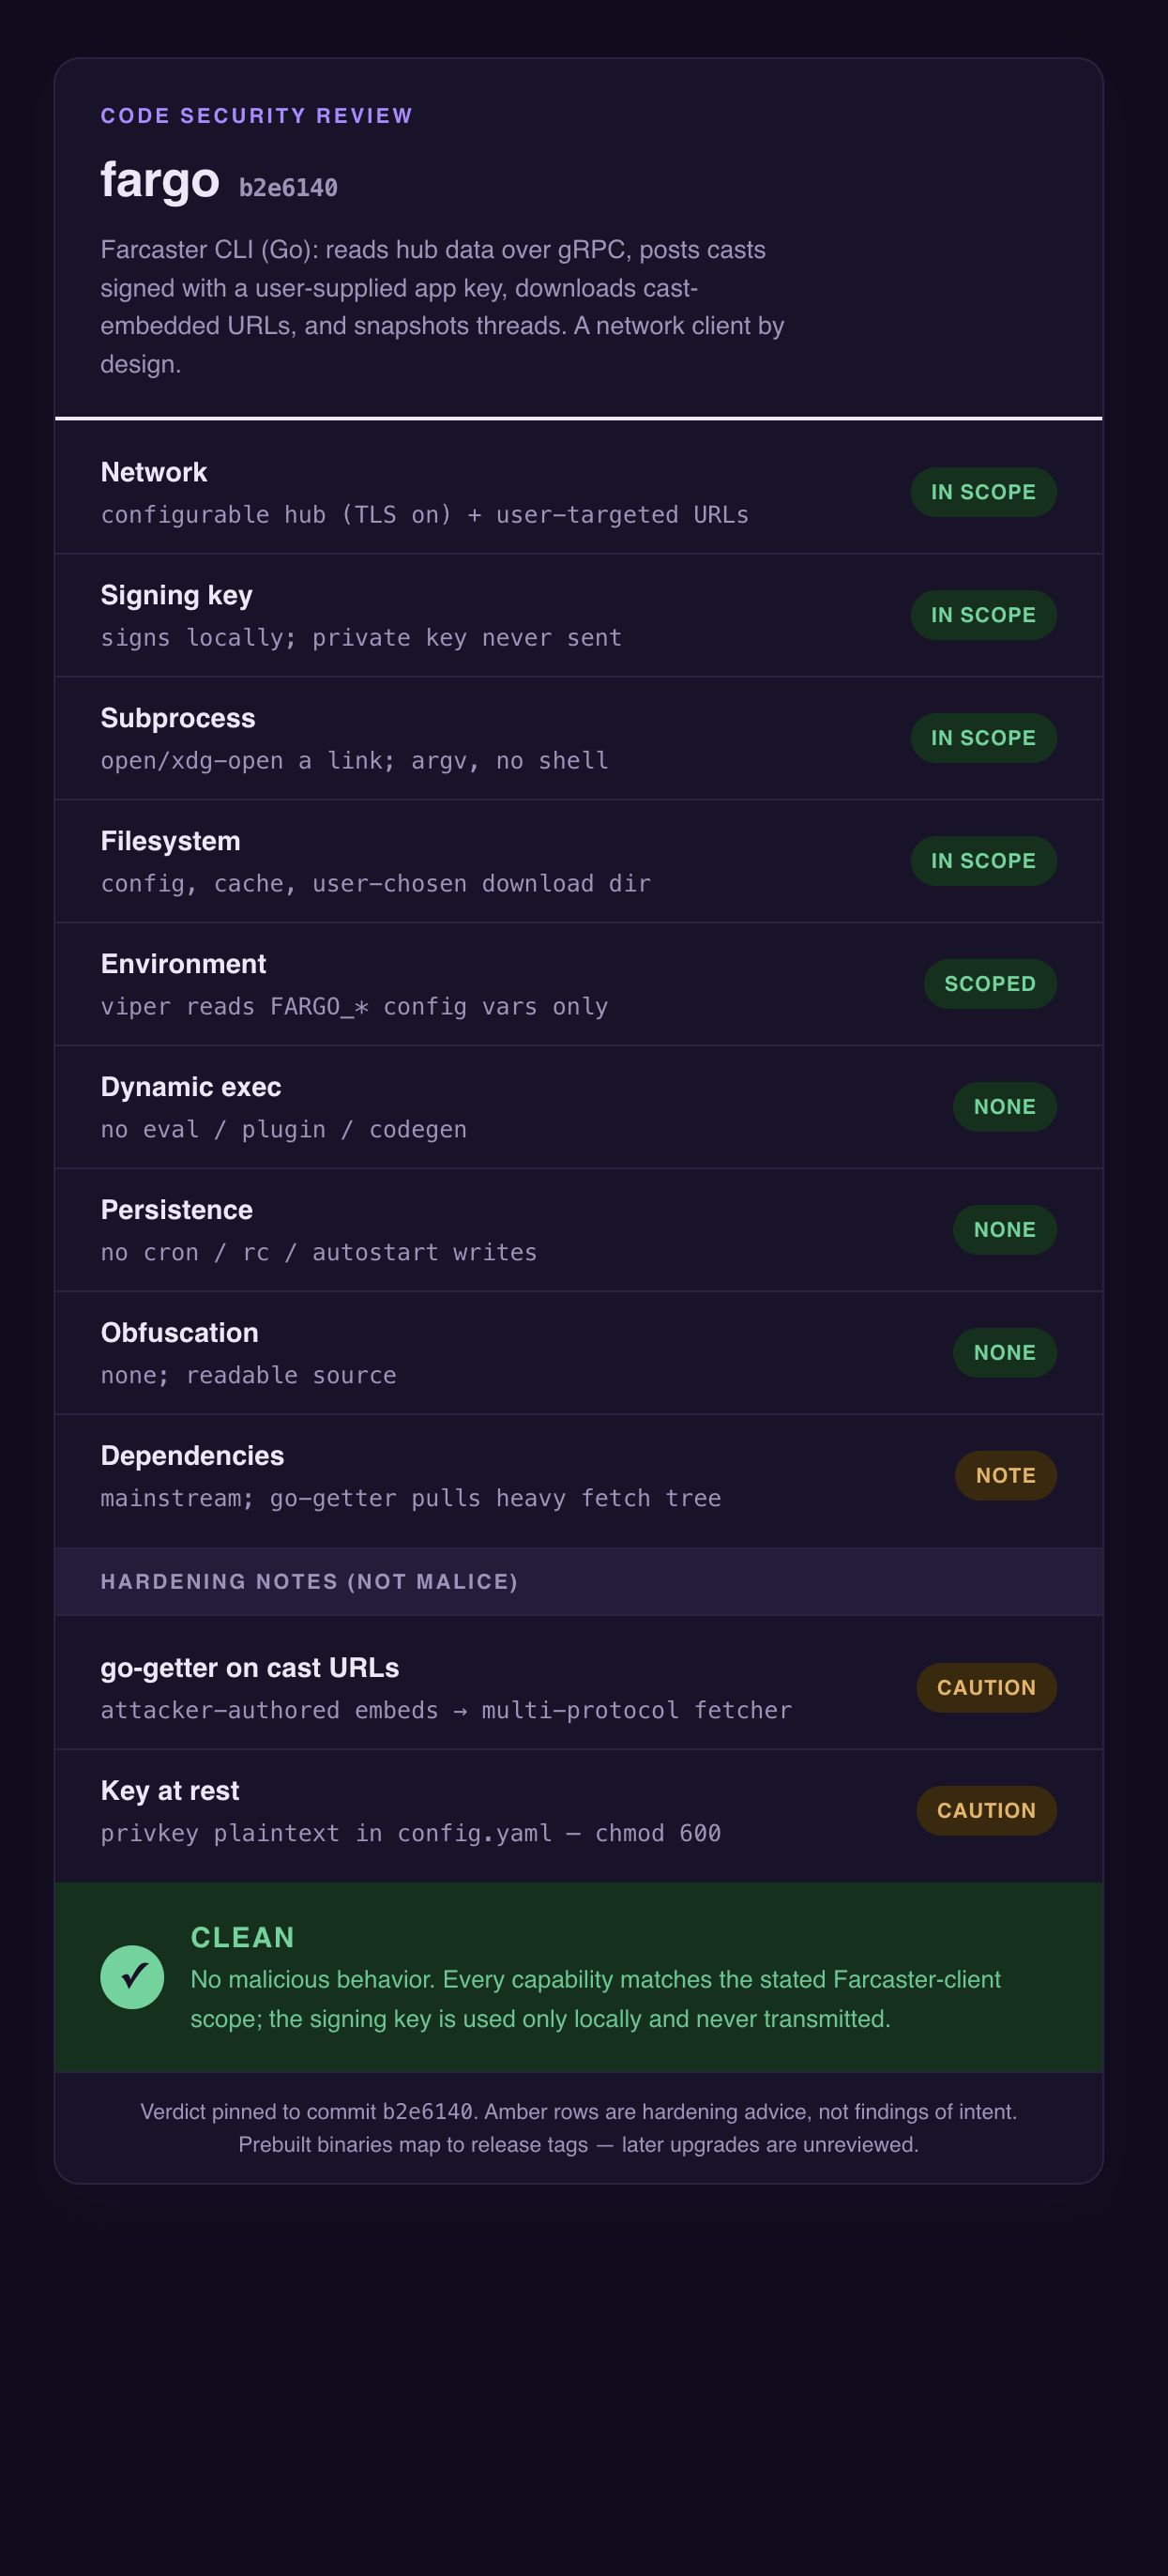The height and width of the screenshot is (2576, 1168).
Task: Select the Subprocess IN SCOPE badge
Action: [x=983, y=738]
